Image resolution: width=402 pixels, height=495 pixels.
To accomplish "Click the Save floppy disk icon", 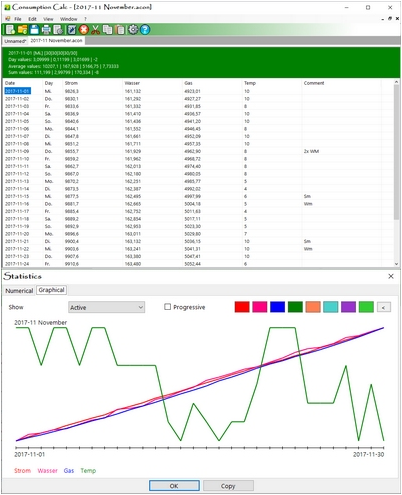I will tap(35, 30).
